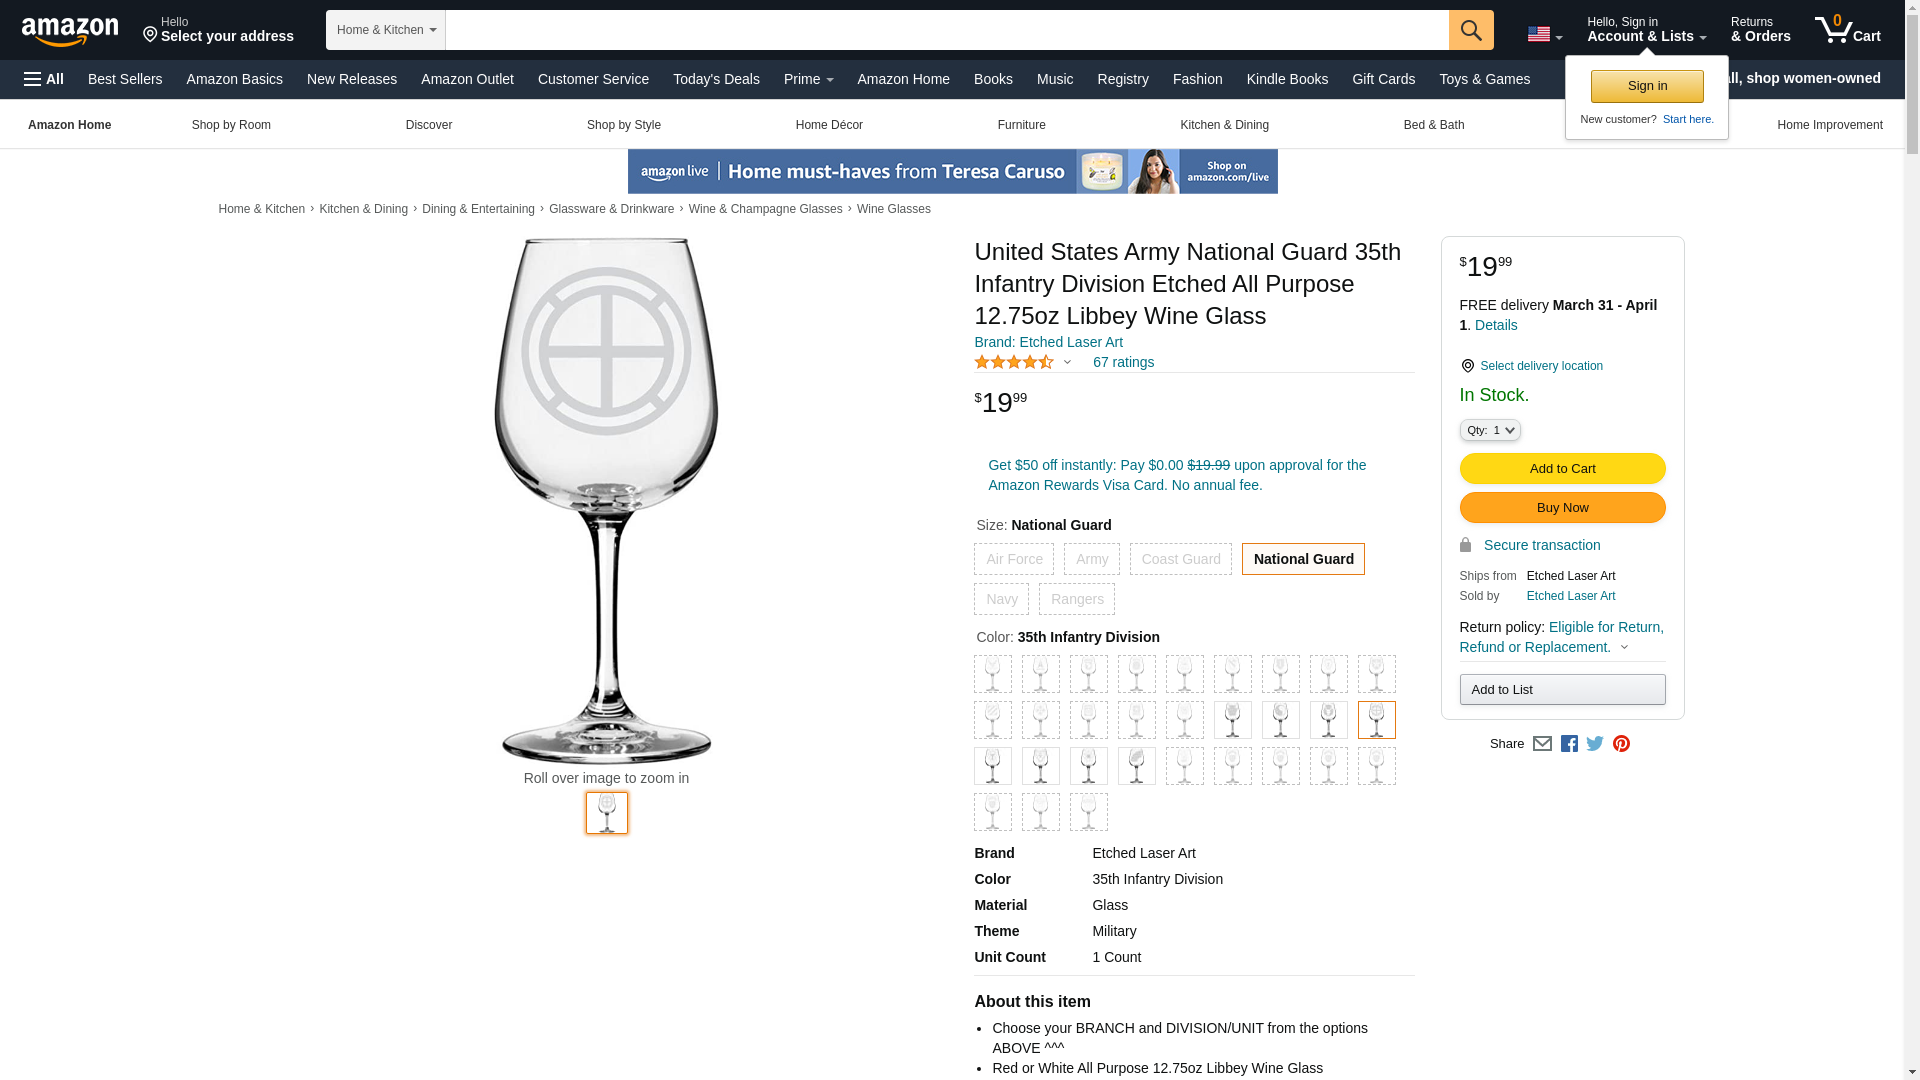Select the Air Force size option
The width and height of the screenshot is (1920, 1080).
point(1014,559)
